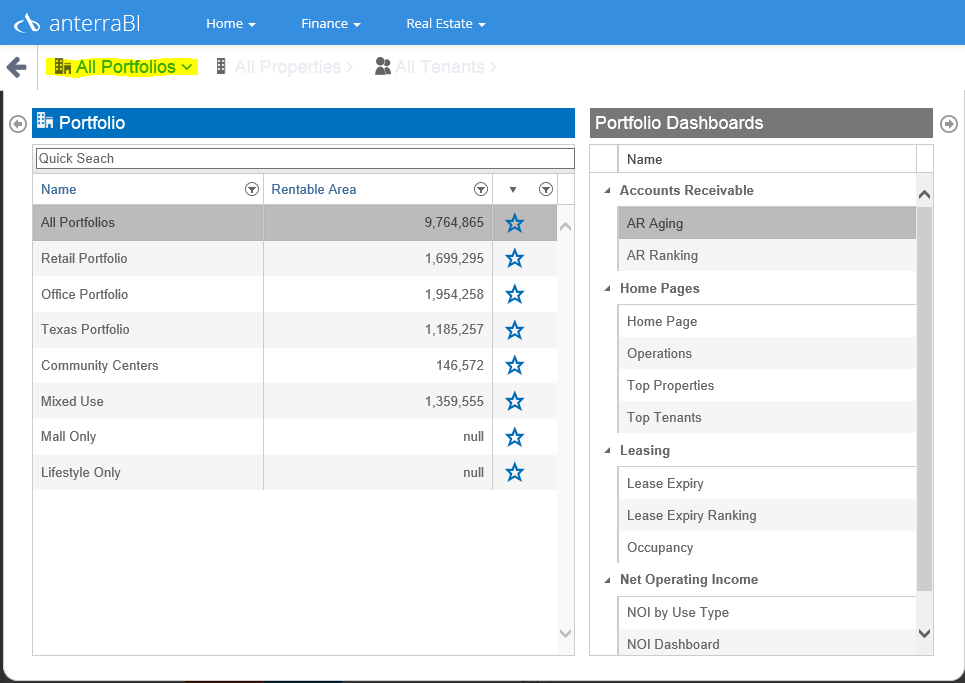Select the Community Centers row
The height and width of the screenshot is (683, 965).
click(x=295, y=365)
